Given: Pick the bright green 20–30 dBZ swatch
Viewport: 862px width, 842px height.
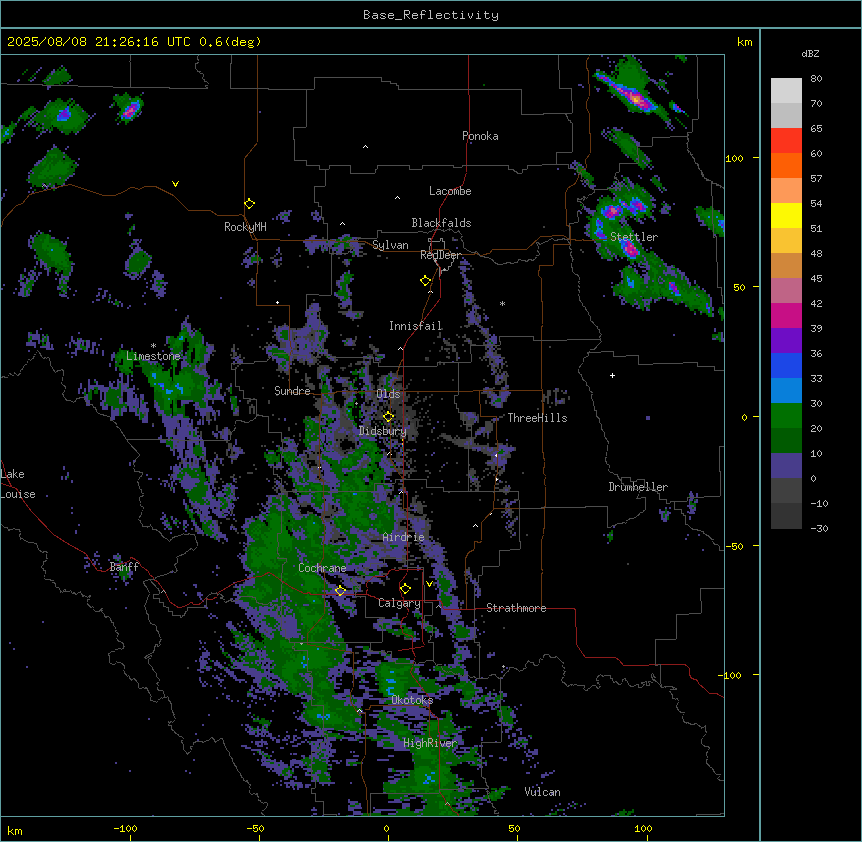Looking at the screenshot, I should tap(786, 416).
